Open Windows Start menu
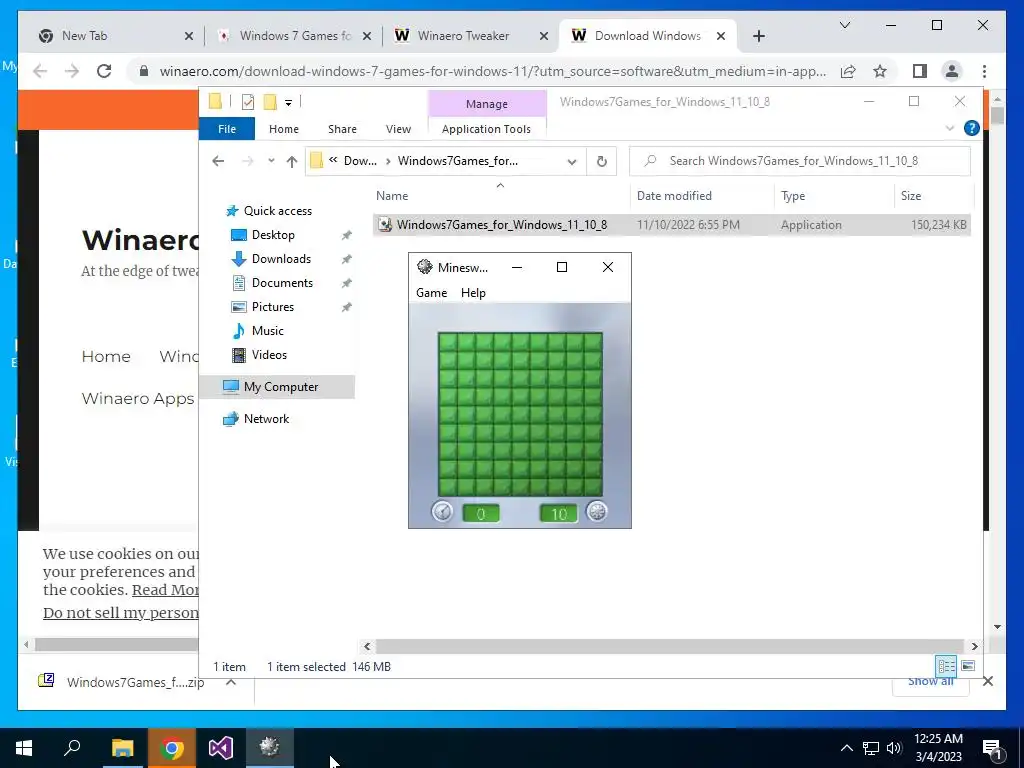This screenshot has width=1024, height=768. point(24,748)
